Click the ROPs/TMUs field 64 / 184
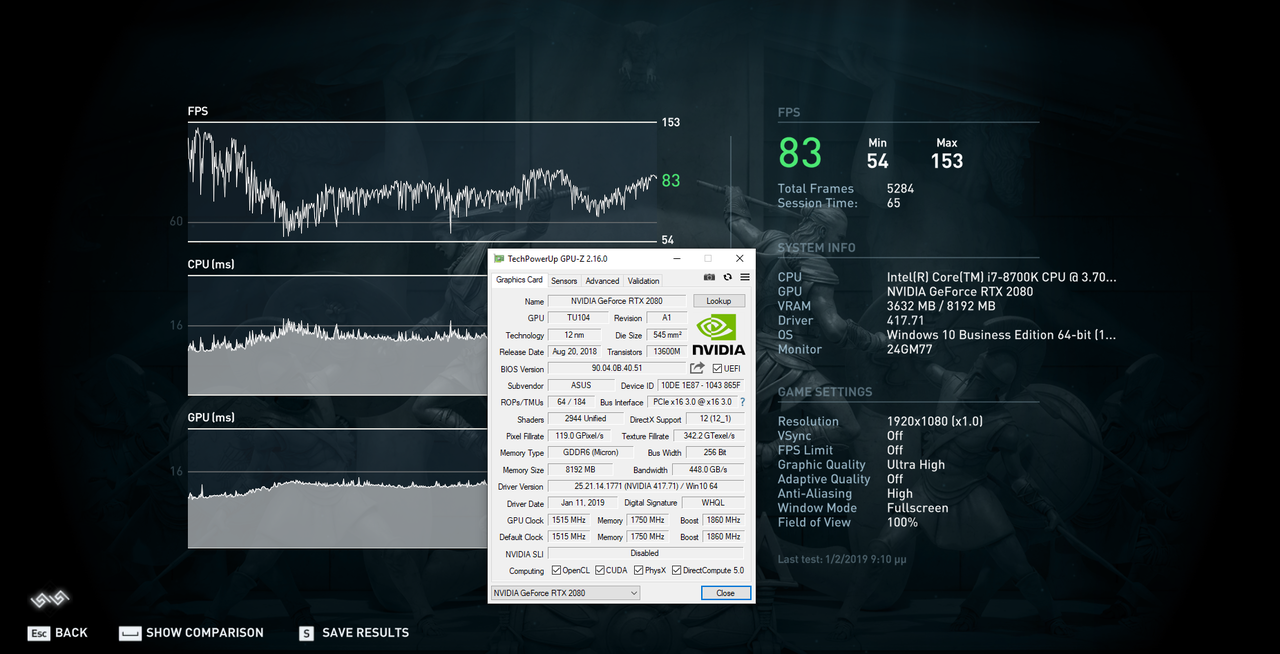 pos(571,402)
